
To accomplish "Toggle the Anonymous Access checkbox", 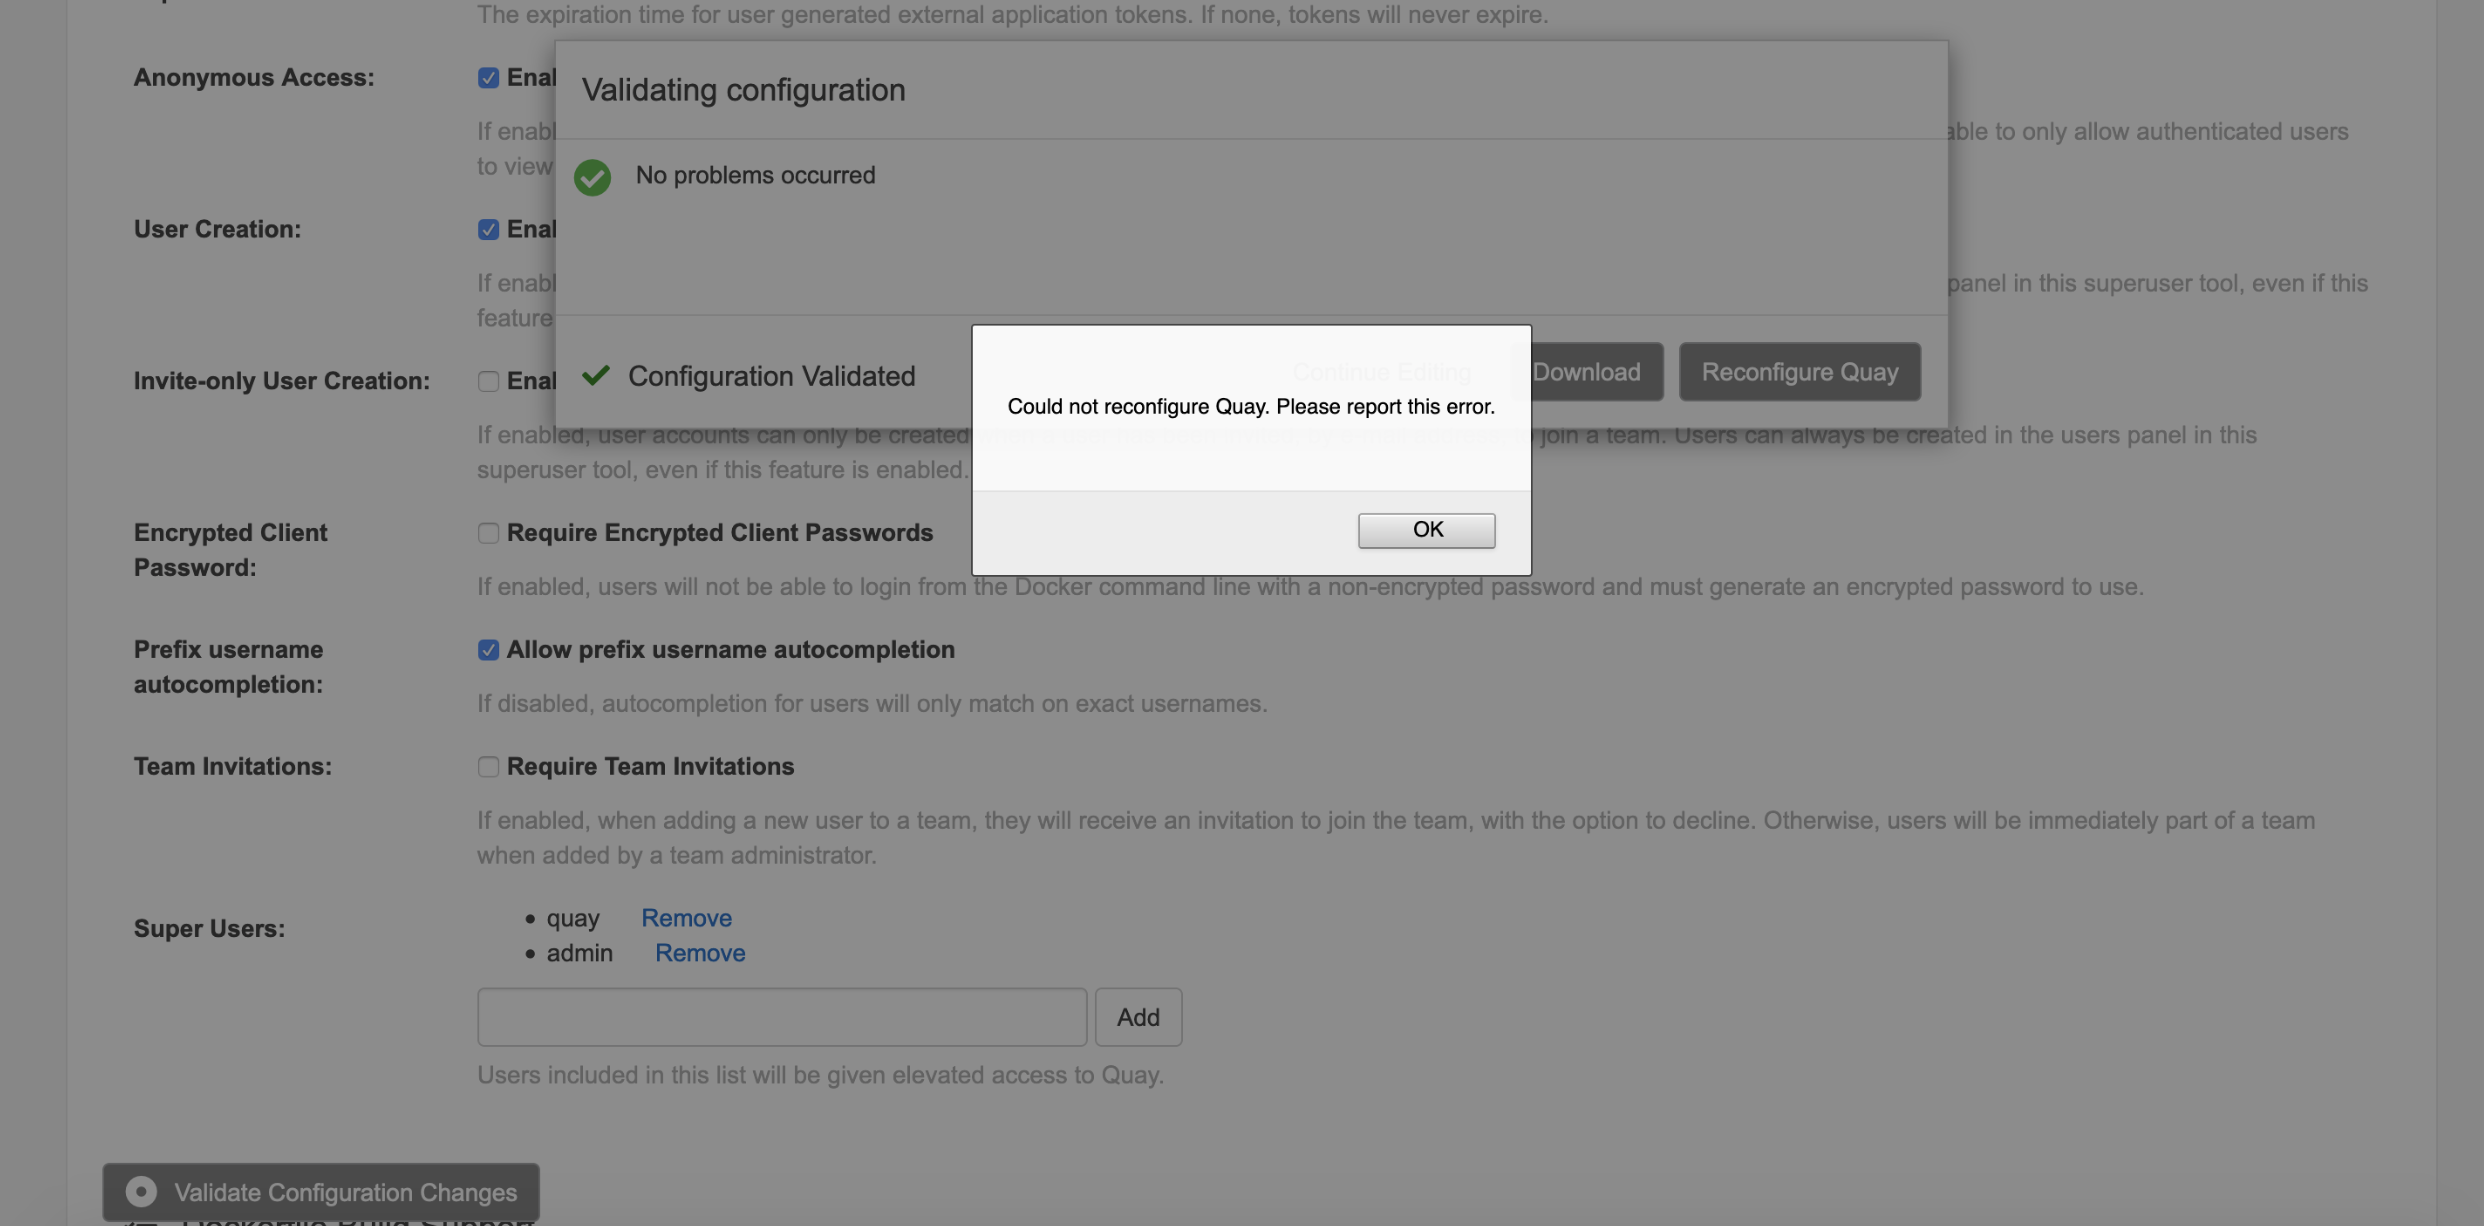I will [x=488, y=78].
